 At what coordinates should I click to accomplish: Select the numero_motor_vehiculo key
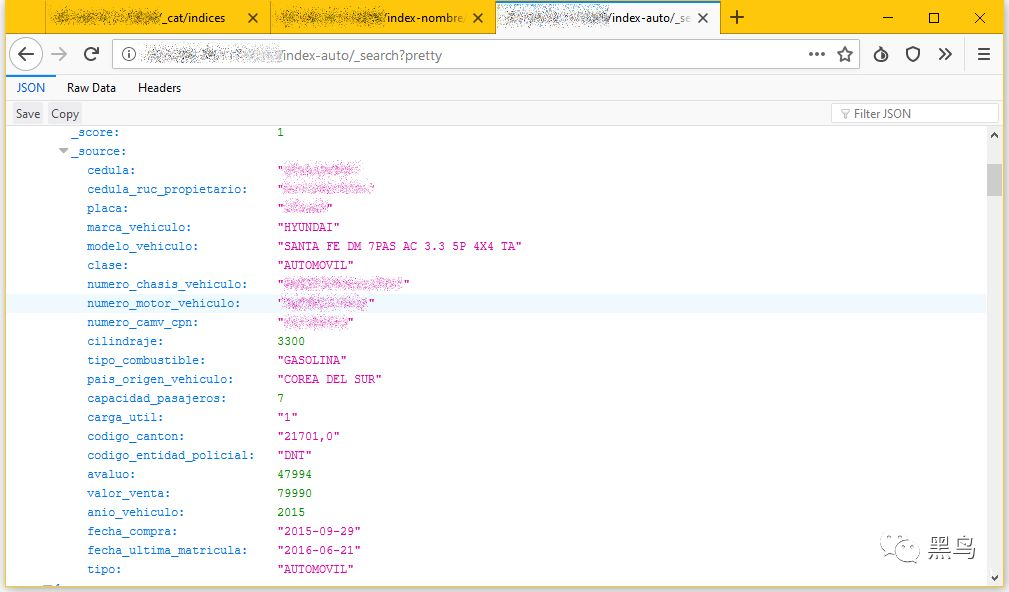(x=163, y=303)
